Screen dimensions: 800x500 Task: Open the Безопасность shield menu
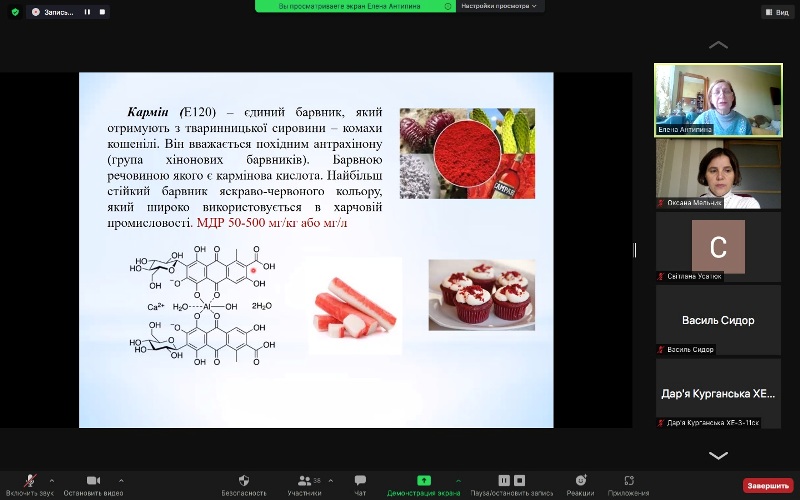pyautogui.click(x=244, y=486)
